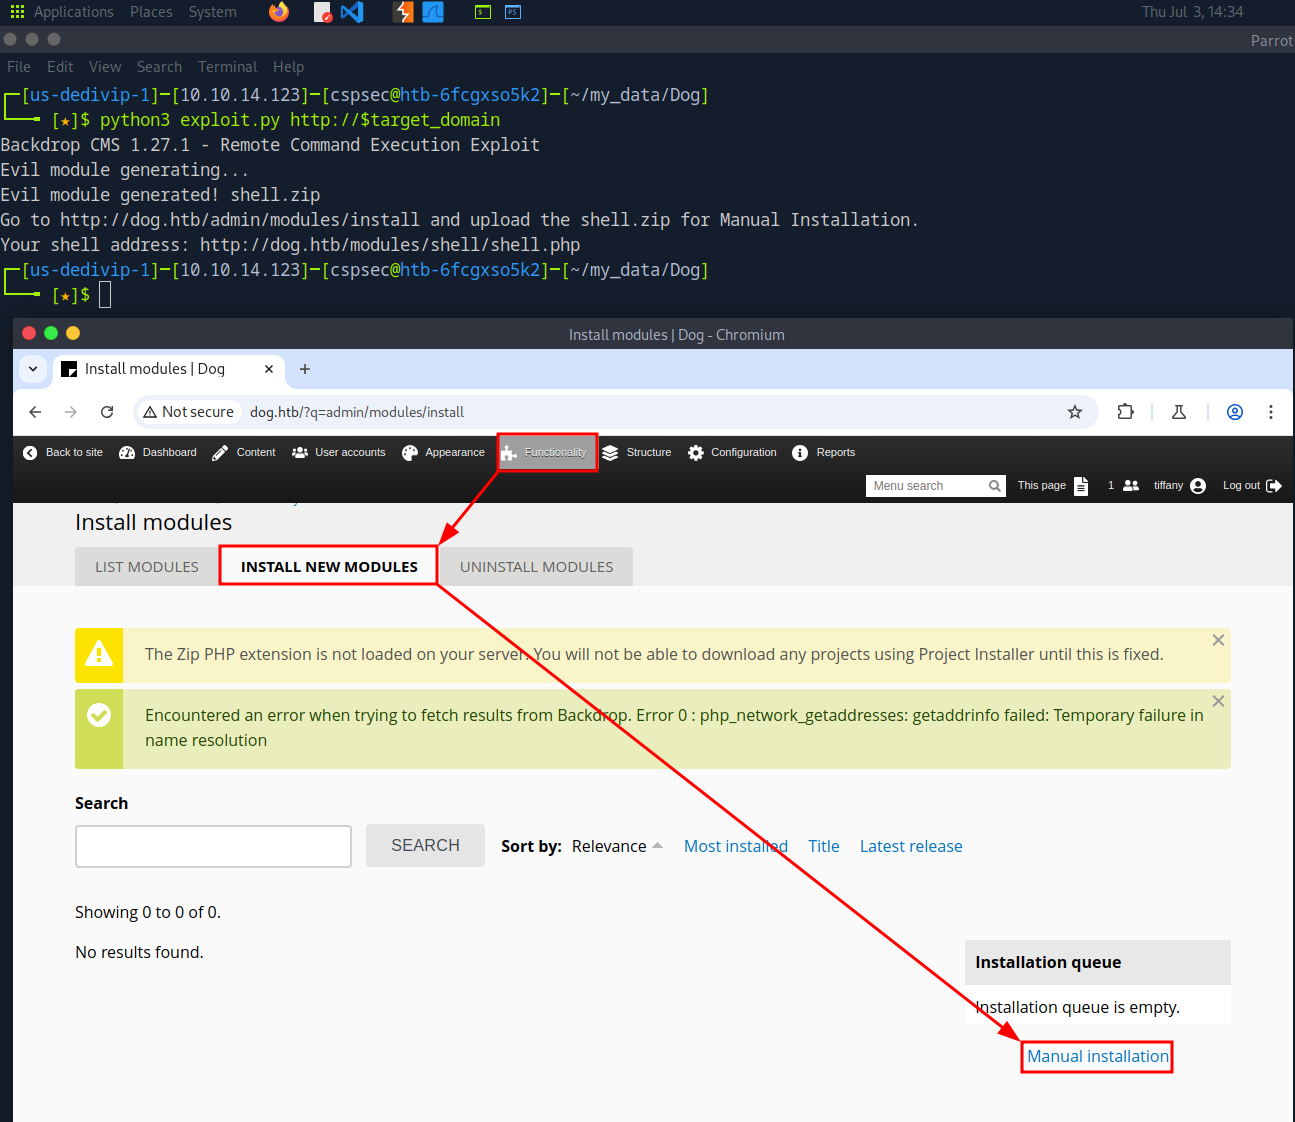Click the Chromium address bar URL
Viewport: 1295px width, 1122px height.
(357, 412)
